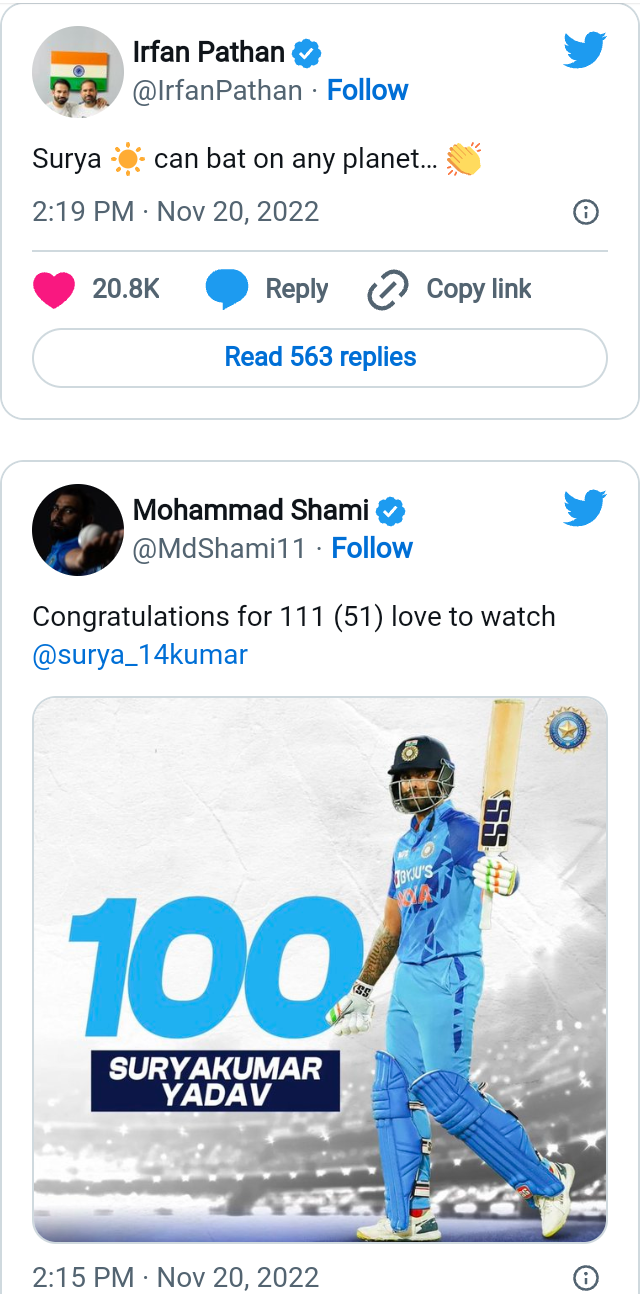
Task: Open Mohammad Shami's profile picture
Action: coord(78,530)
